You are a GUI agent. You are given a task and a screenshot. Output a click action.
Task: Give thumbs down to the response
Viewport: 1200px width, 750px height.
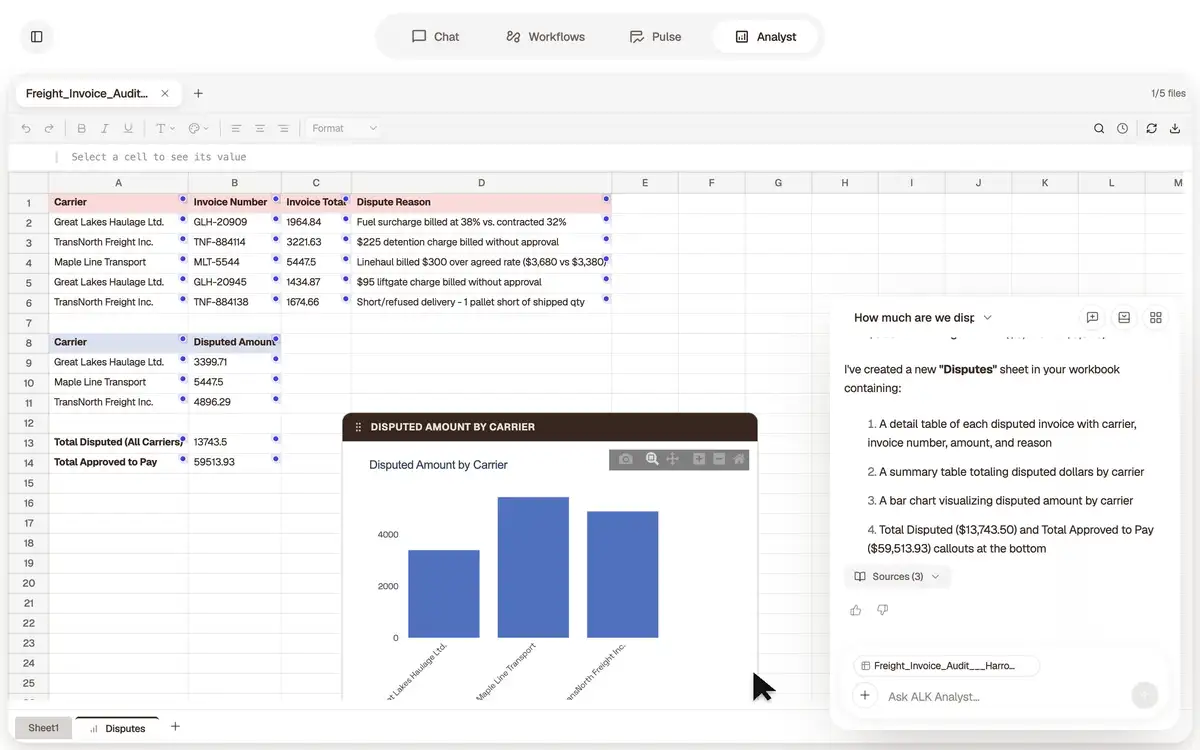pos(882,610)
